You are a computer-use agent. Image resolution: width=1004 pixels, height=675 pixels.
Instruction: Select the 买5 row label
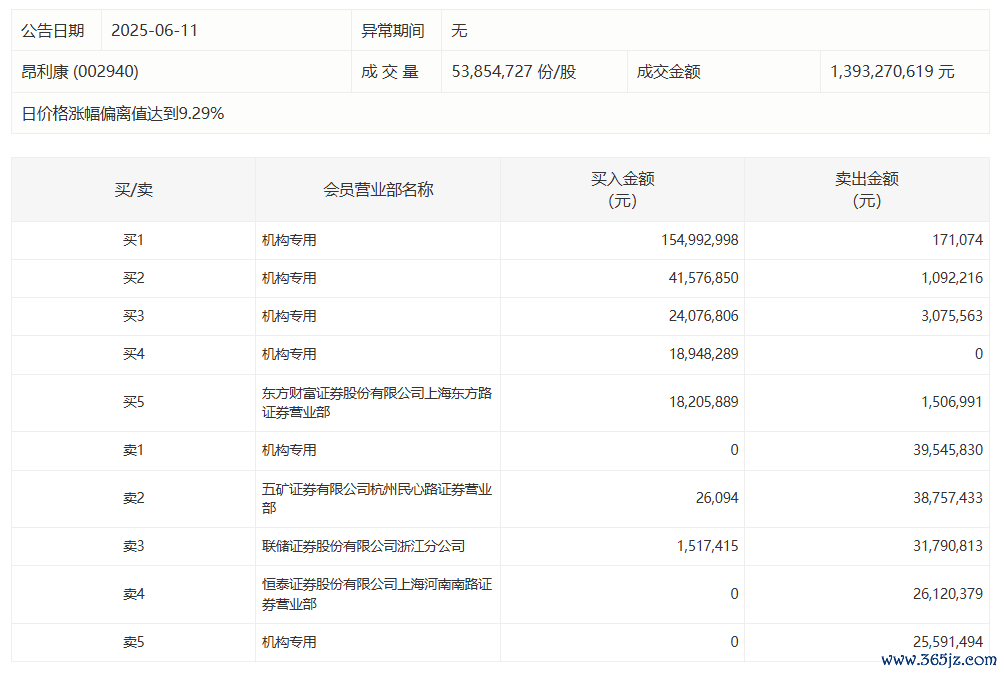(133, 402)
